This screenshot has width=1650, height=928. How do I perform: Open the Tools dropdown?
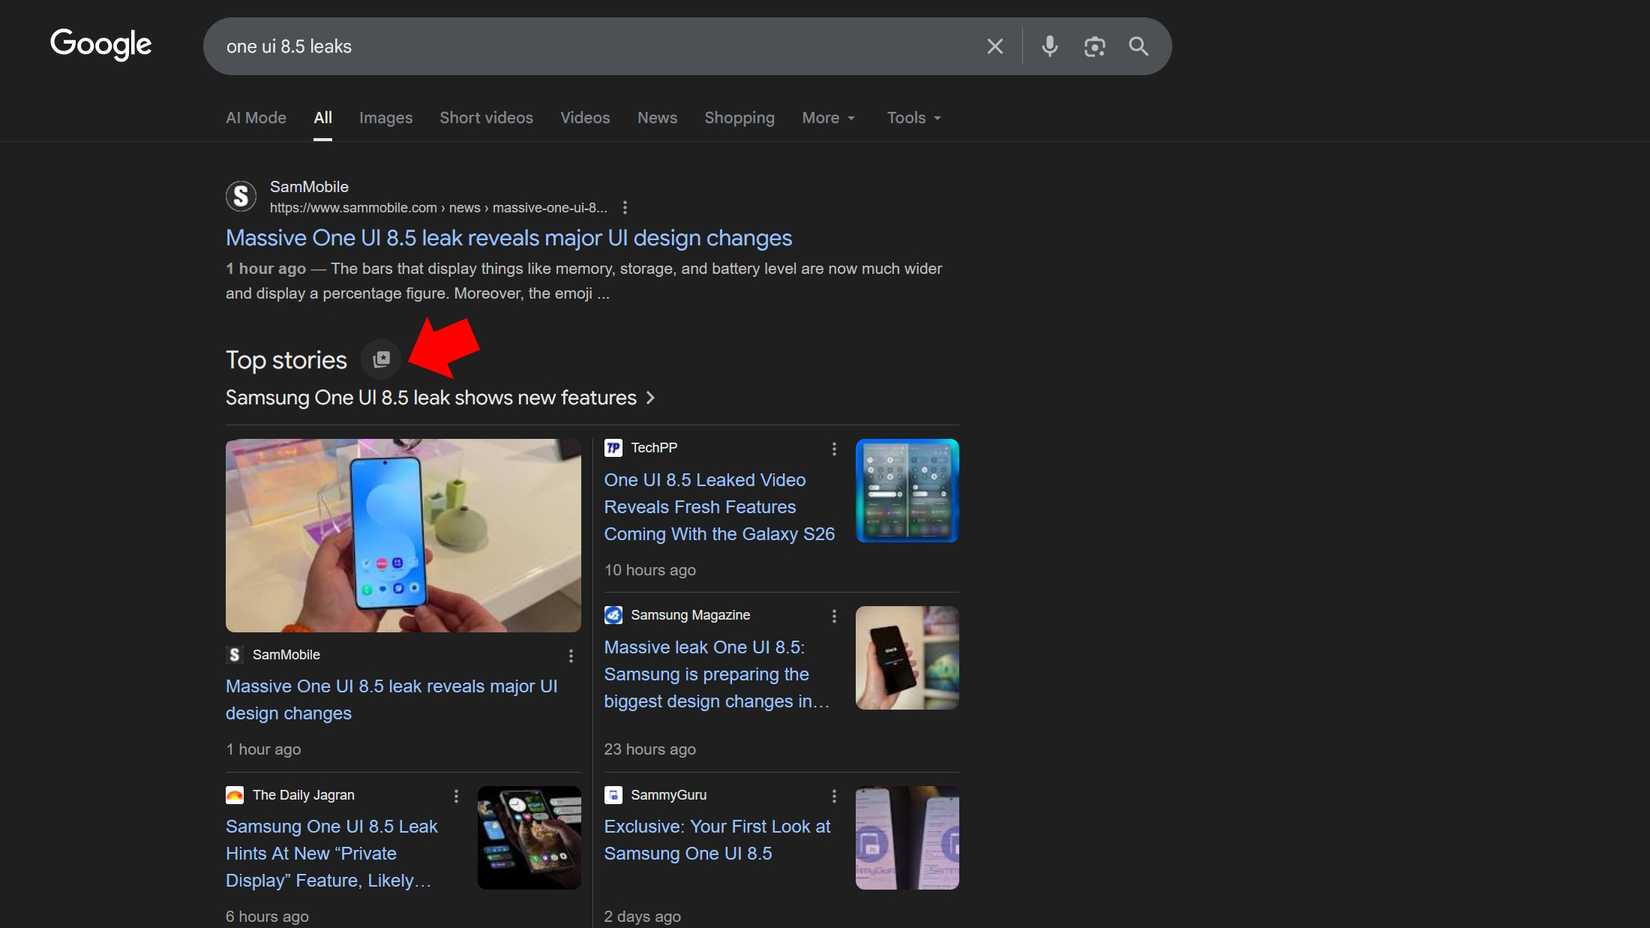(x=912, y=118)
